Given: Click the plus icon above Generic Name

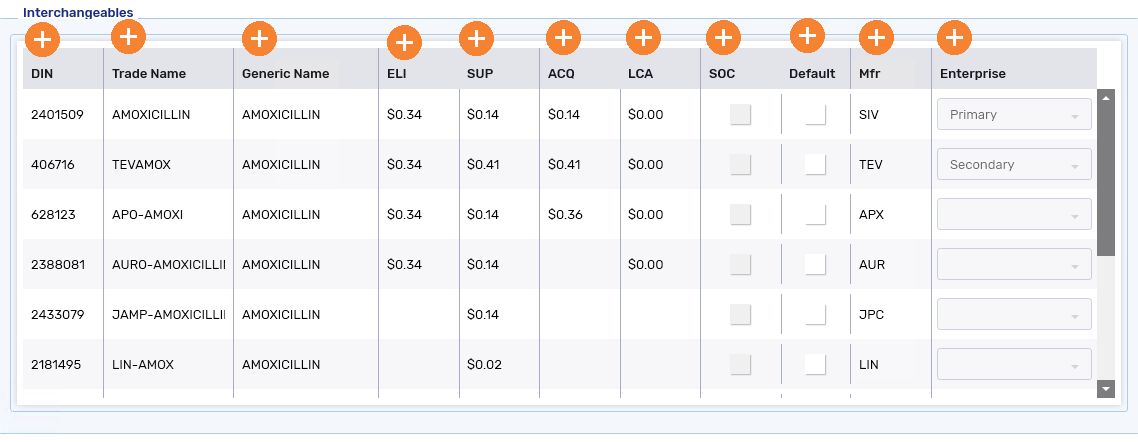Looking at the screenshot, I should [x=260, y=38].
